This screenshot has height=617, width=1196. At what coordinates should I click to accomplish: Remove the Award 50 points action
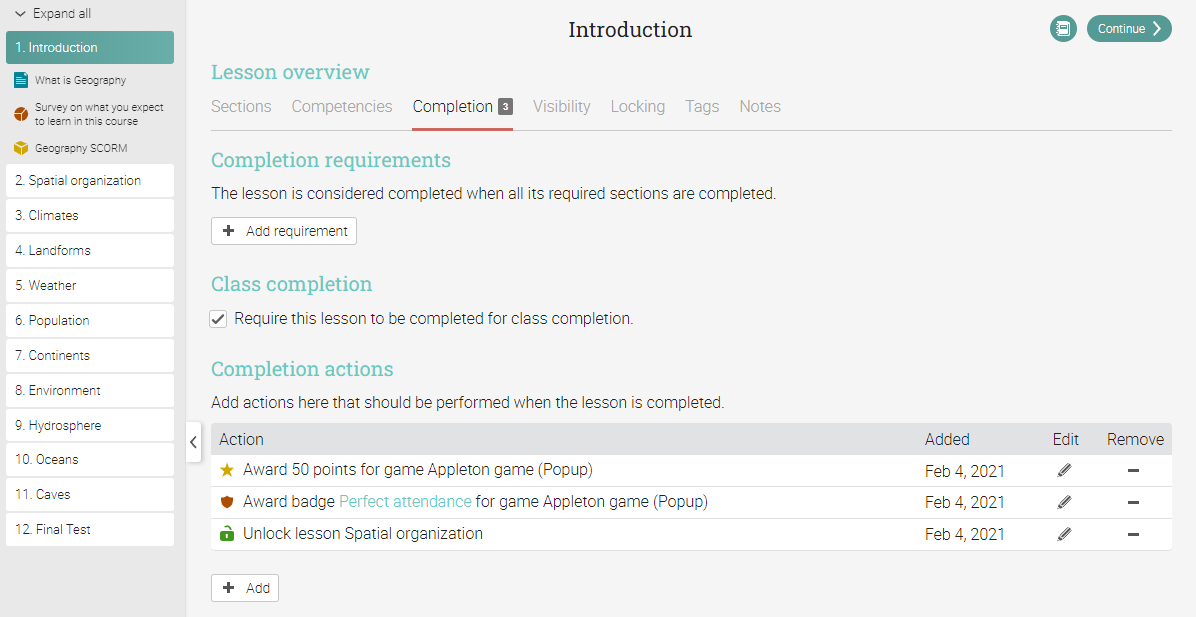(1133, 470)
